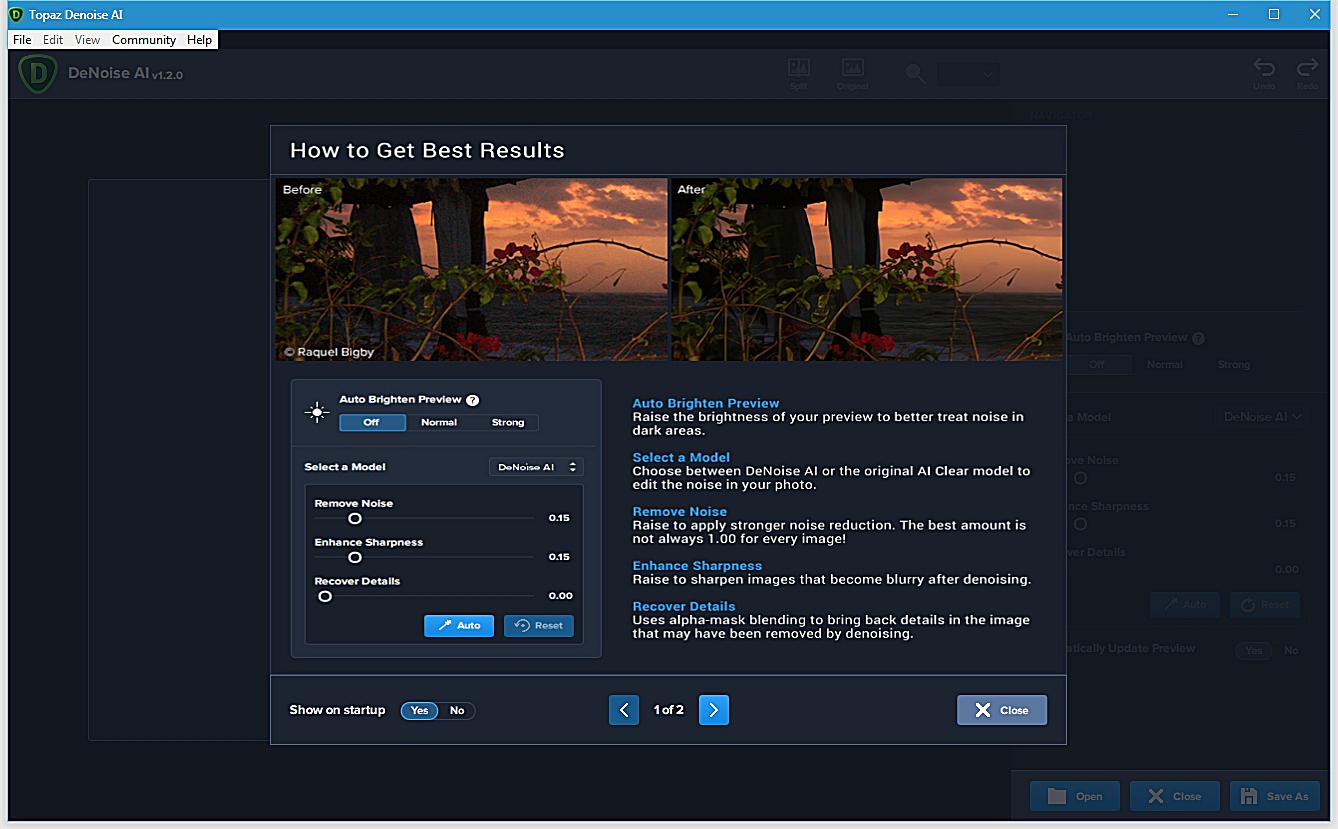1338x829 pixels.
Task: Click the sun brightness icon in the dialog
Action: [317, 412]
